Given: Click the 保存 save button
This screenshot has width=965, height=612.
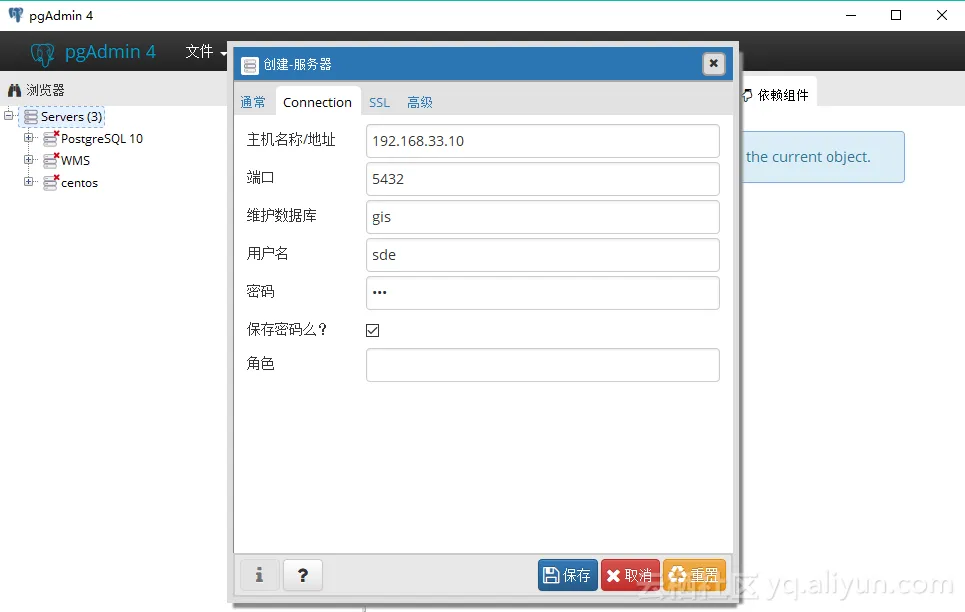Looking at the screenshot, I should 567,575.
